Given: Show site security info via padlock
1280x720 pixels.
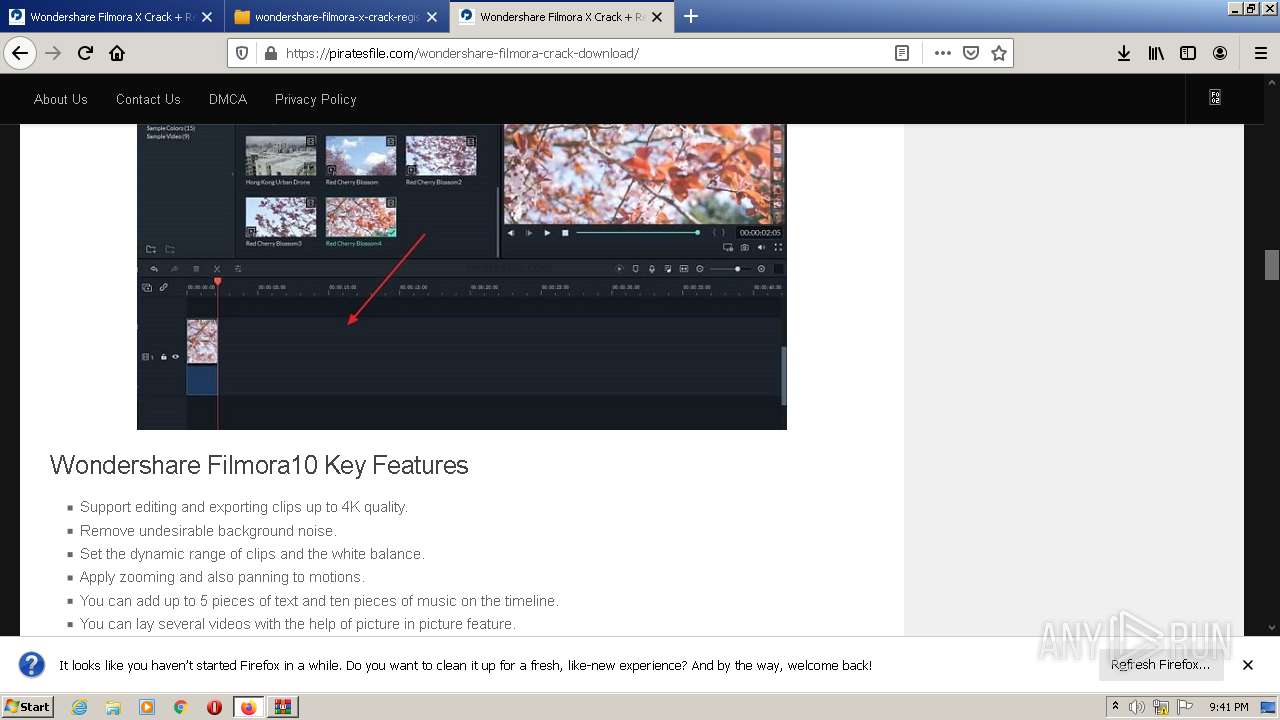Looking at the screenshot, I should [270, 53].
